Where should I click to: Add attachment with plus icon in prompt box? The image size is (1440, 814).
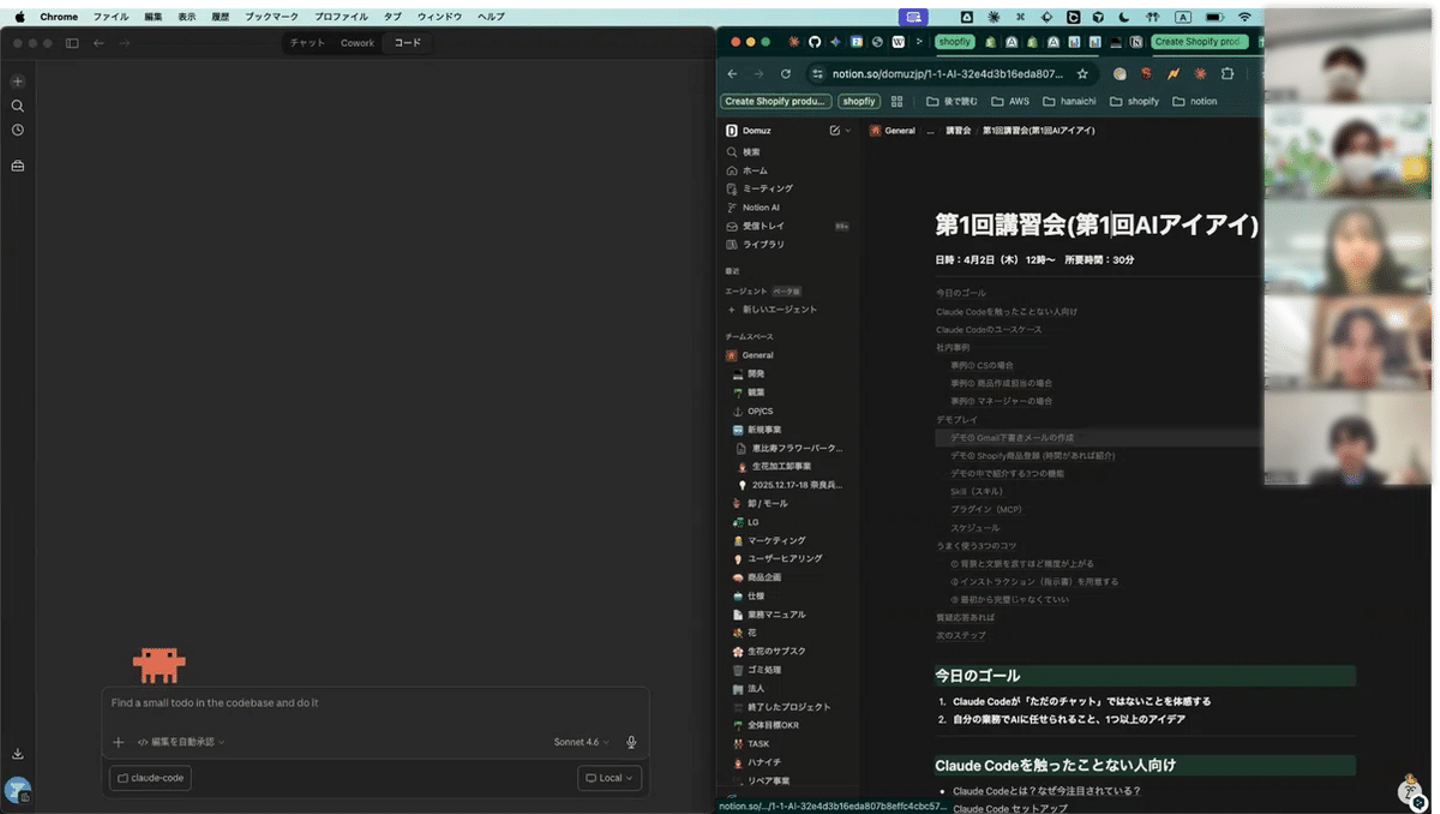[118, 742]
